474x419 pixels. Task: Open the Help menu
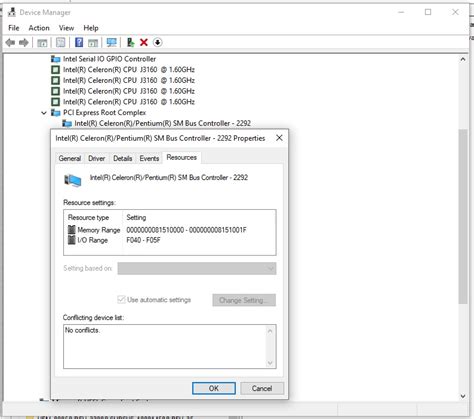click(x=91, y=28)
